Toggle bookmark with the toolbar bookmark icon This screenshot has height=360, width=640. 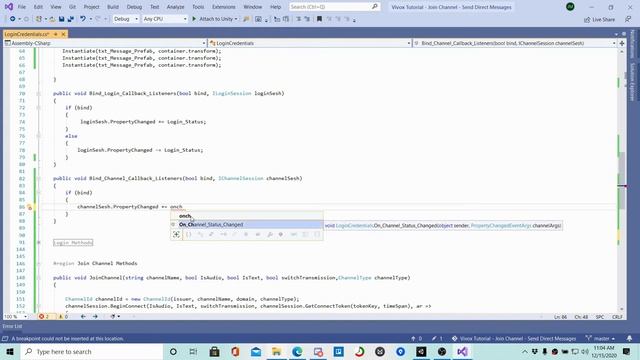(319, 19)
